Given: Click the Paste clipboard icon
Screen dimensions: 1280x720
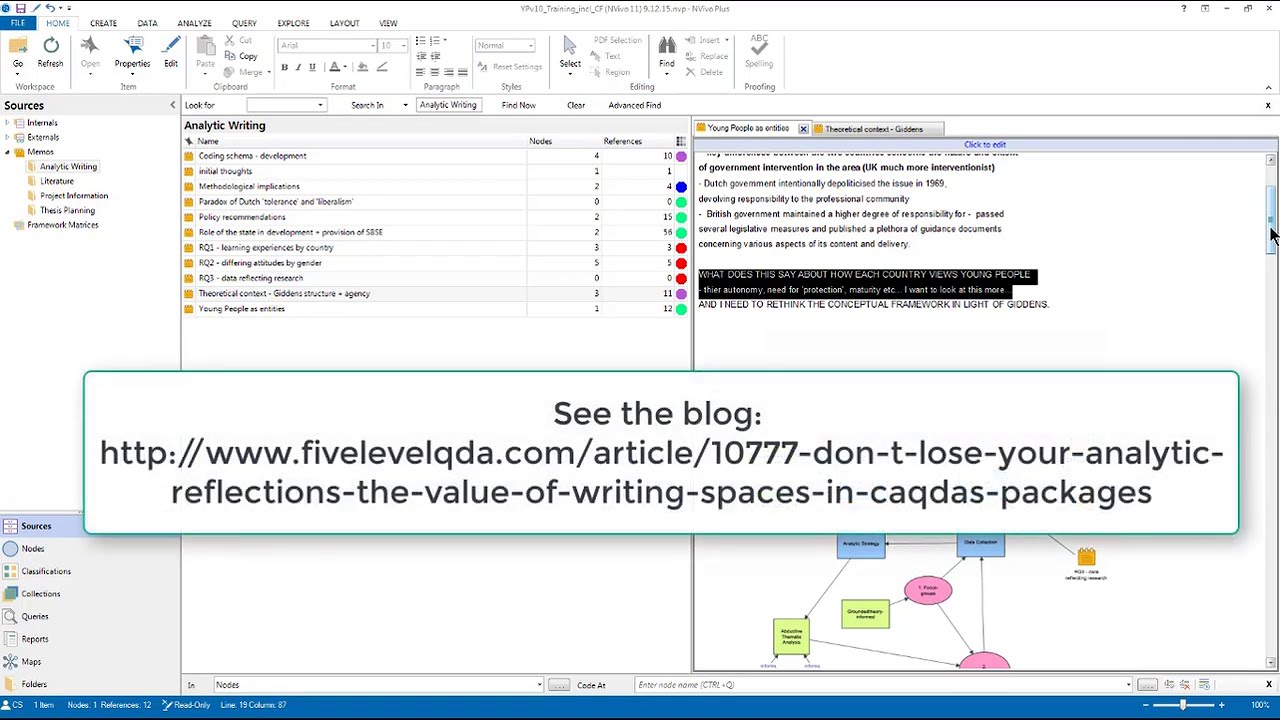Looking at the screenshot, I should click(x=205, y=53).
